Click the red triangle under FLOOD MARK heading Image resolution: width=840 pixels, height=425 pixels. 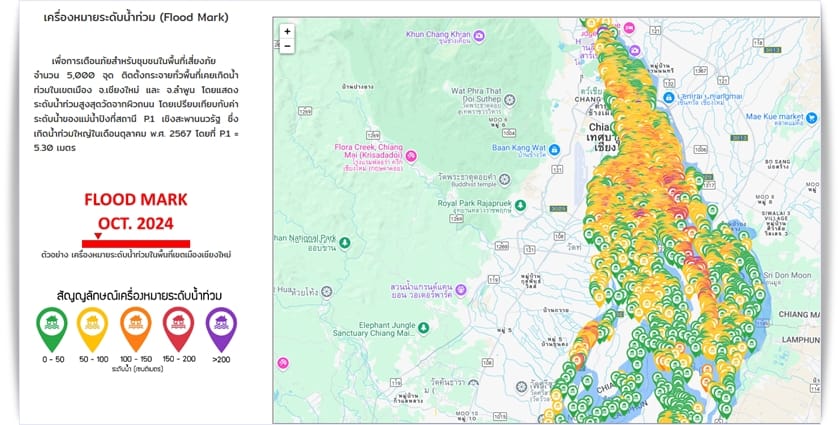(x=97, y=237)
